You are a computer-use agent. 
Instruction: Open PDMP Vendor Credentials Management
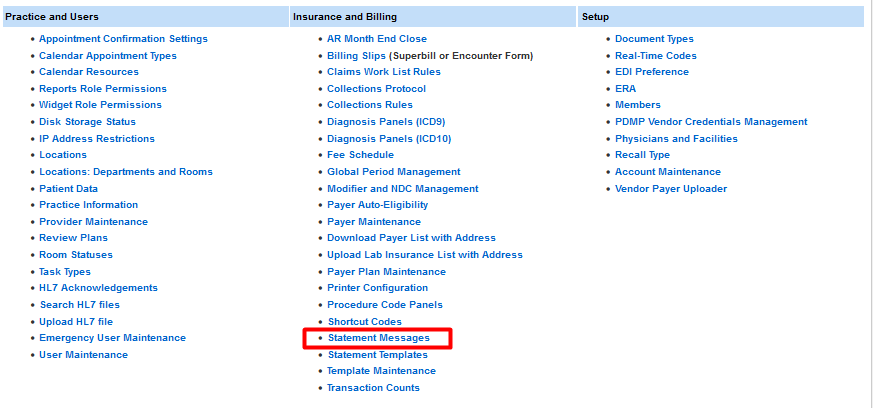coord(711,122)
